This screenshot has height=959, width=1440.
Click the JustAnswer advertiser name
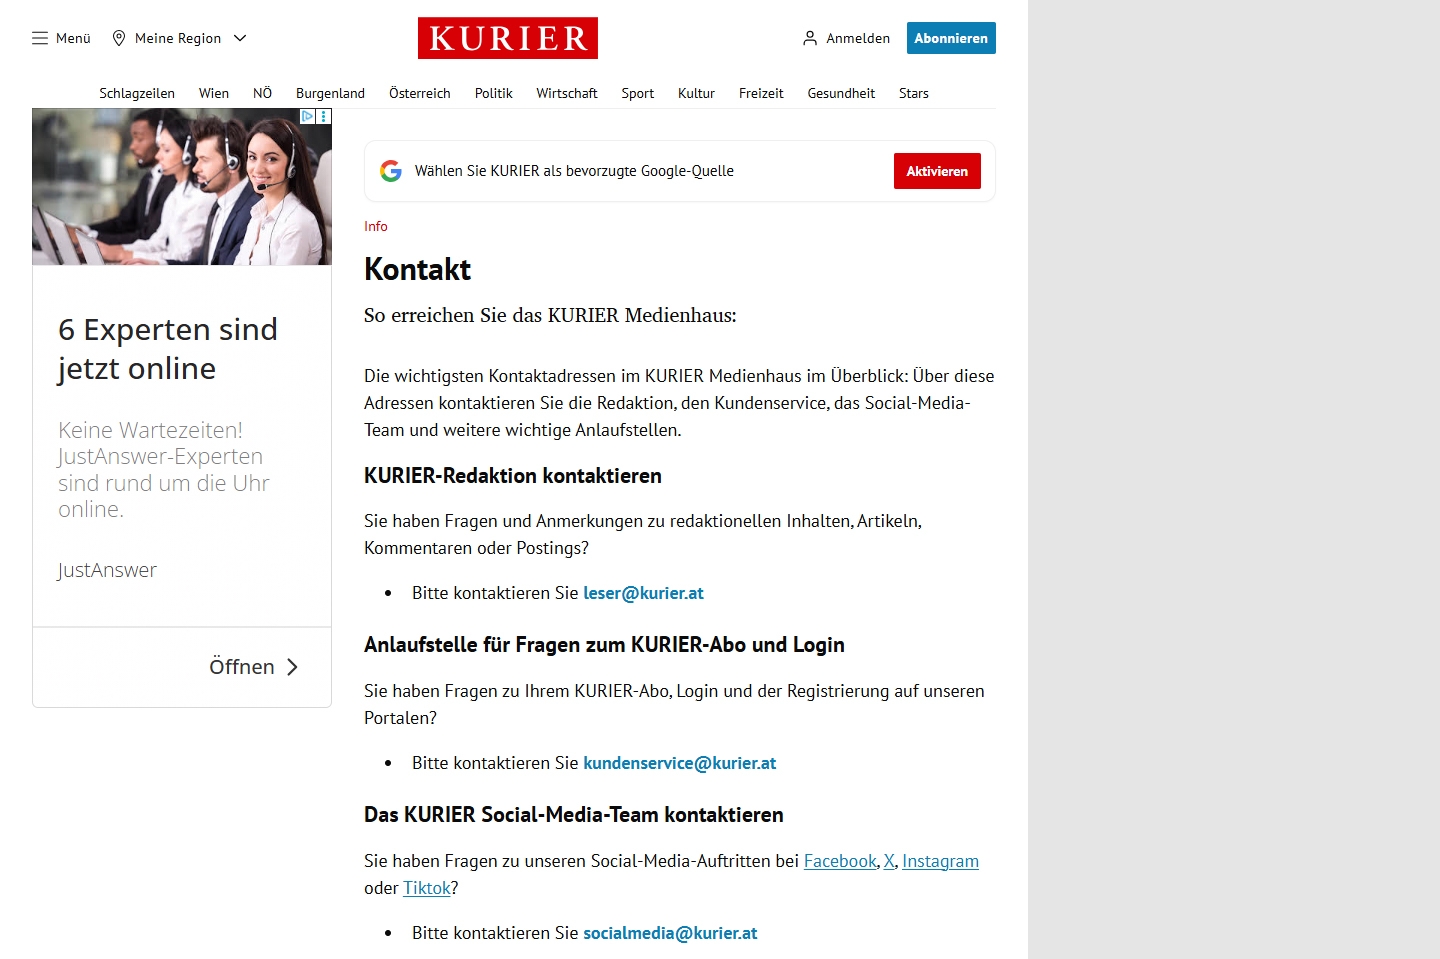pyautogui.click(x=107, y=570)
